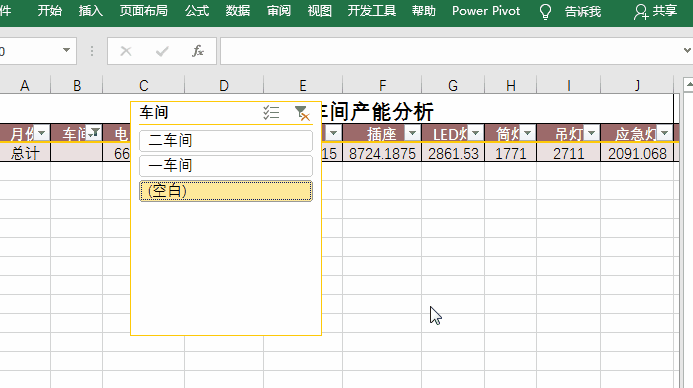Open the 视图 ribbon tab

[320, 11]
